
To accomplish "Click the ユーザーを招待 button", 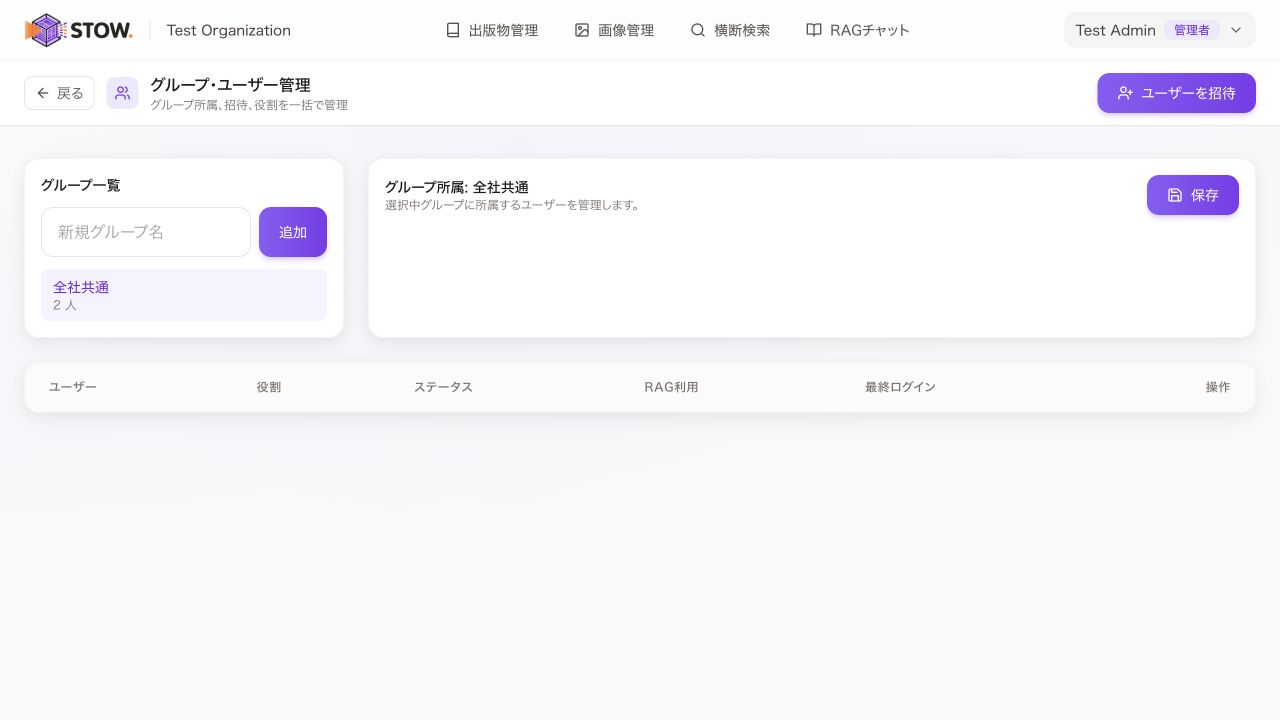I will point(1176,93).
